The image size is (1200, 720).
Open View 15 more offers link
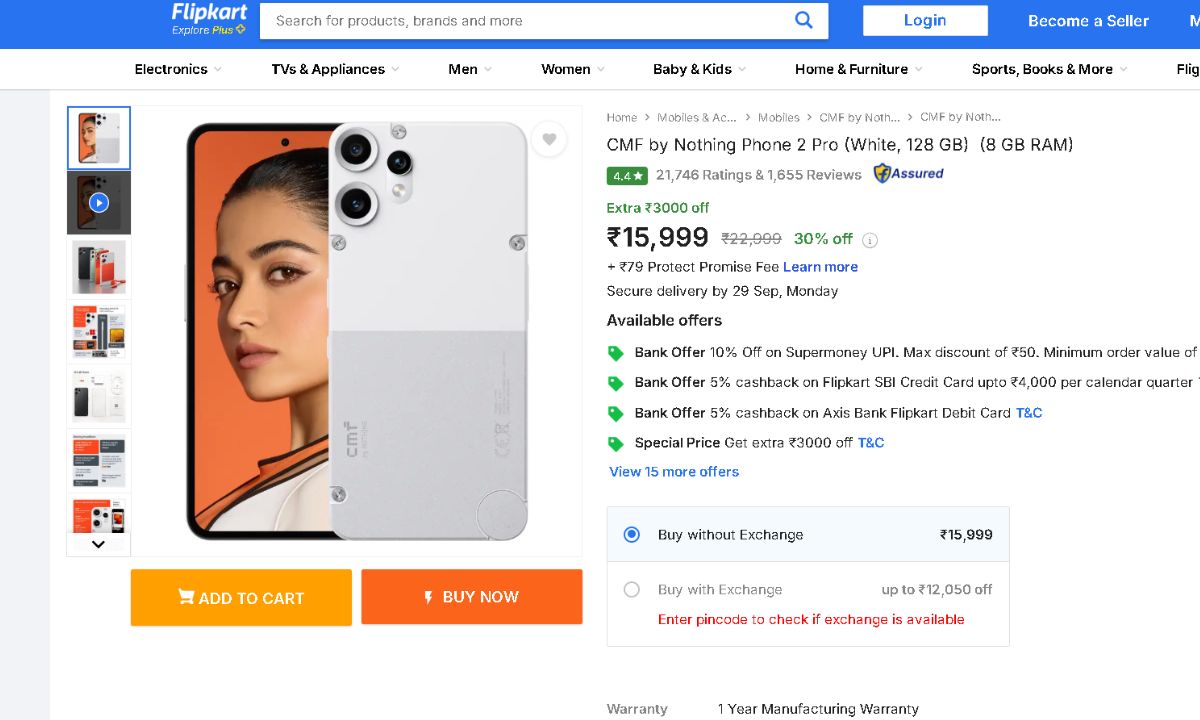674,472
